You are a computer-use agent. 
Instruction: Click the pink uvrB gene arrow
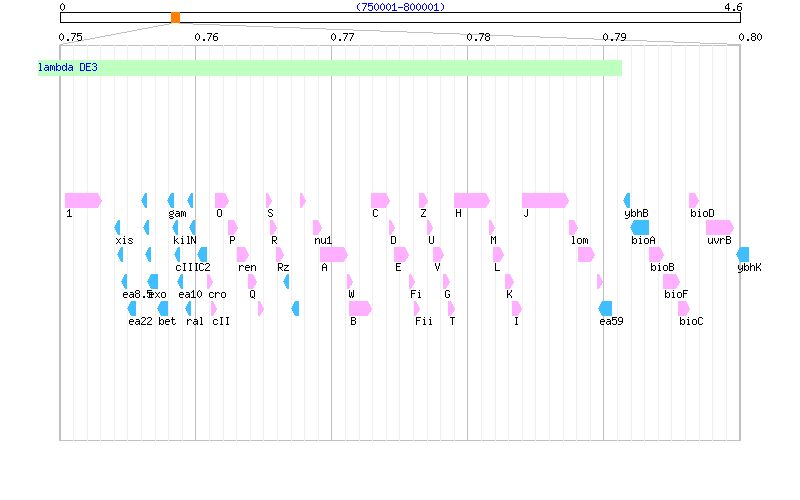coord(719,227)
